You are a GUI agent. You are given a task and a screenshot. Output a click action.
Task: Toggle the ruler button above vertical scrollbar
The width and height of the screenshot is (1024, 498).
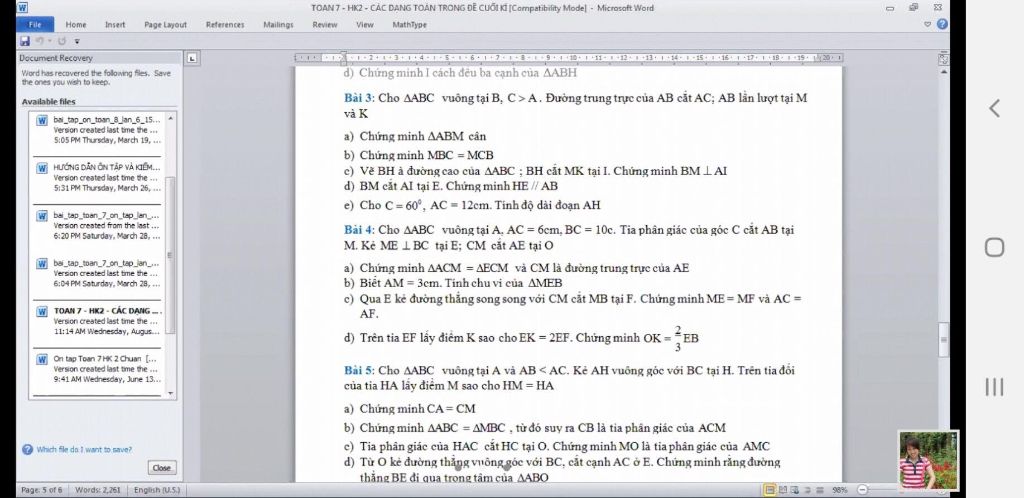pyautogui.click(x=943, y=59)
